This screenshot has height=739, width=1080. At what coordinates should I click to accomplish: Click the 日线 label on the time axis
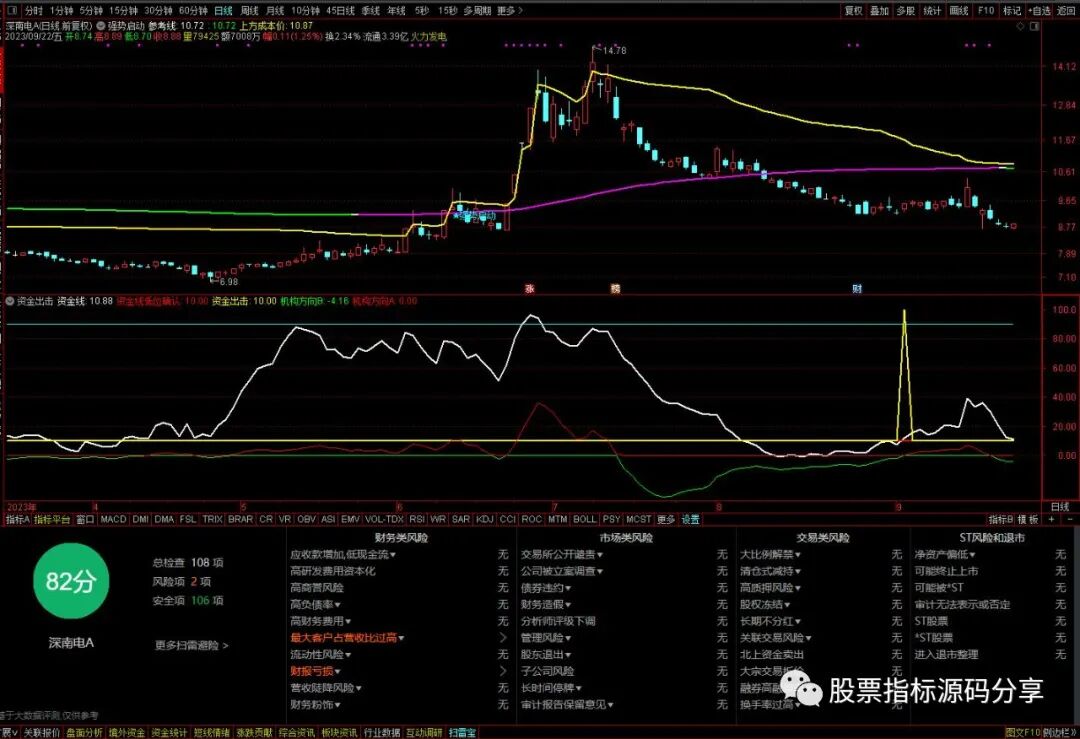point(1059,506)
